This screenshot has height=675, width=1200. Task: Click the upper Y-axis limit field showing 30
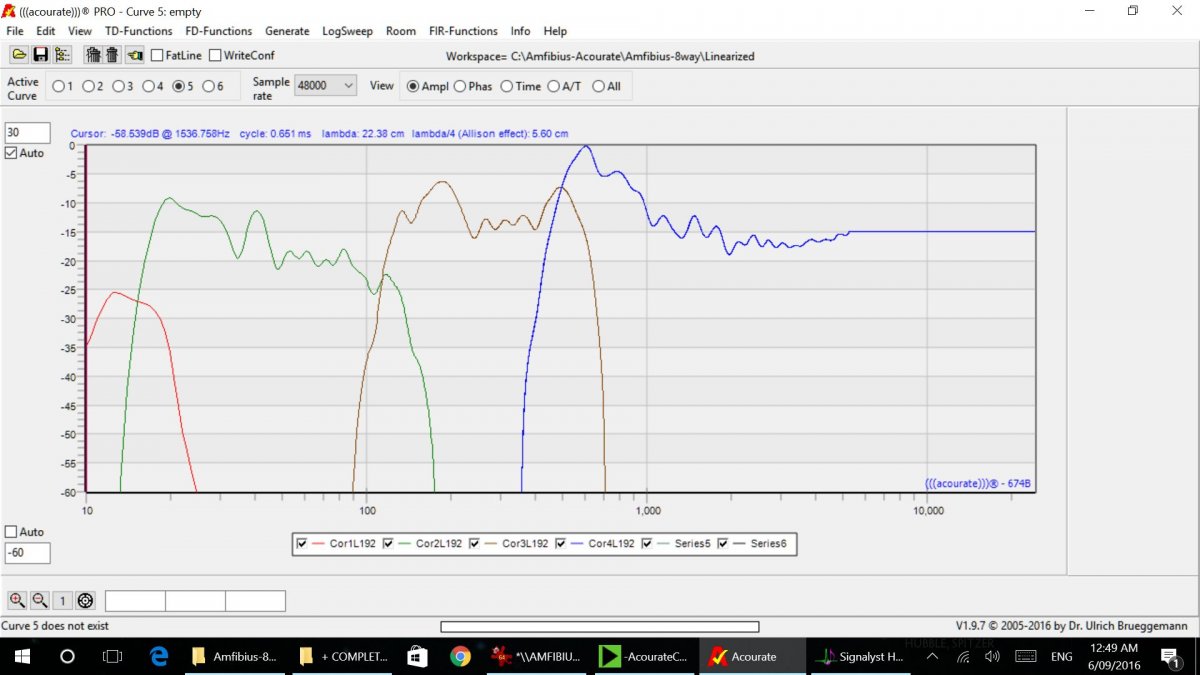pos(27,133)
